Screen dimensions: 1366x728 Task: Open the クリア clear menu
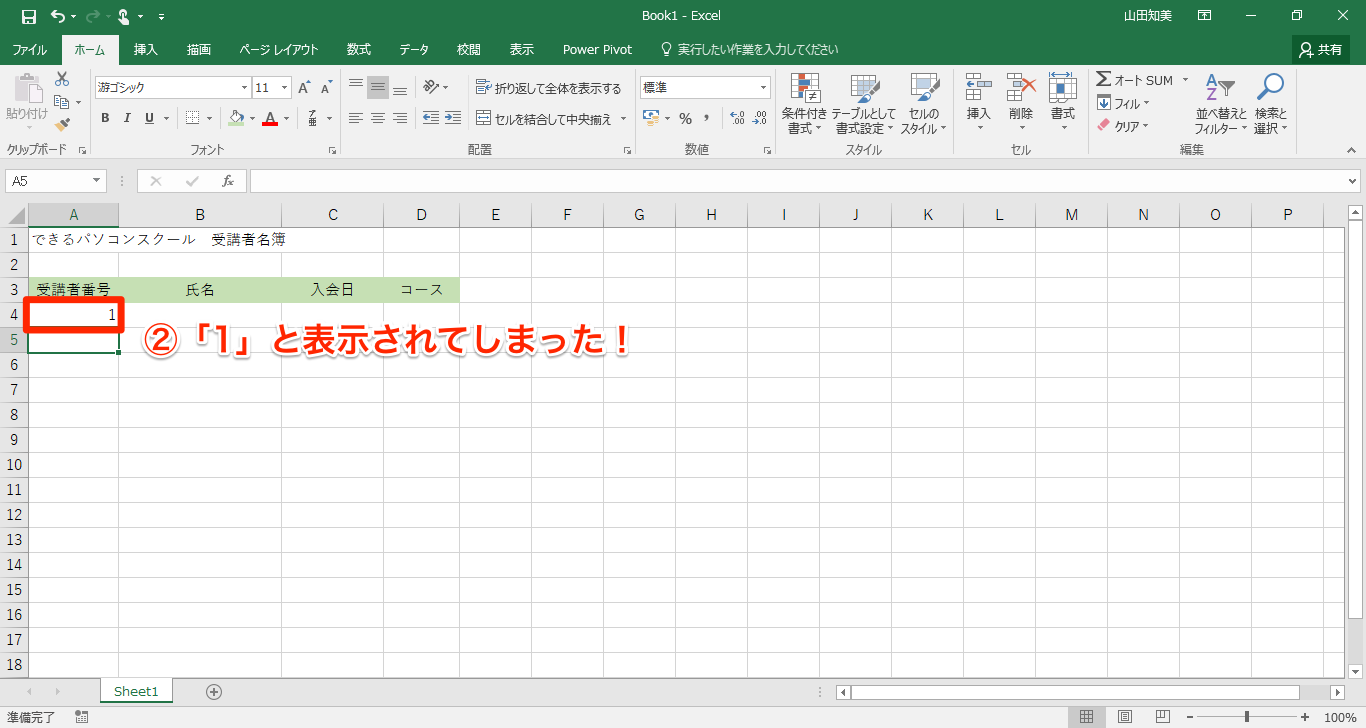(1123, 126)
